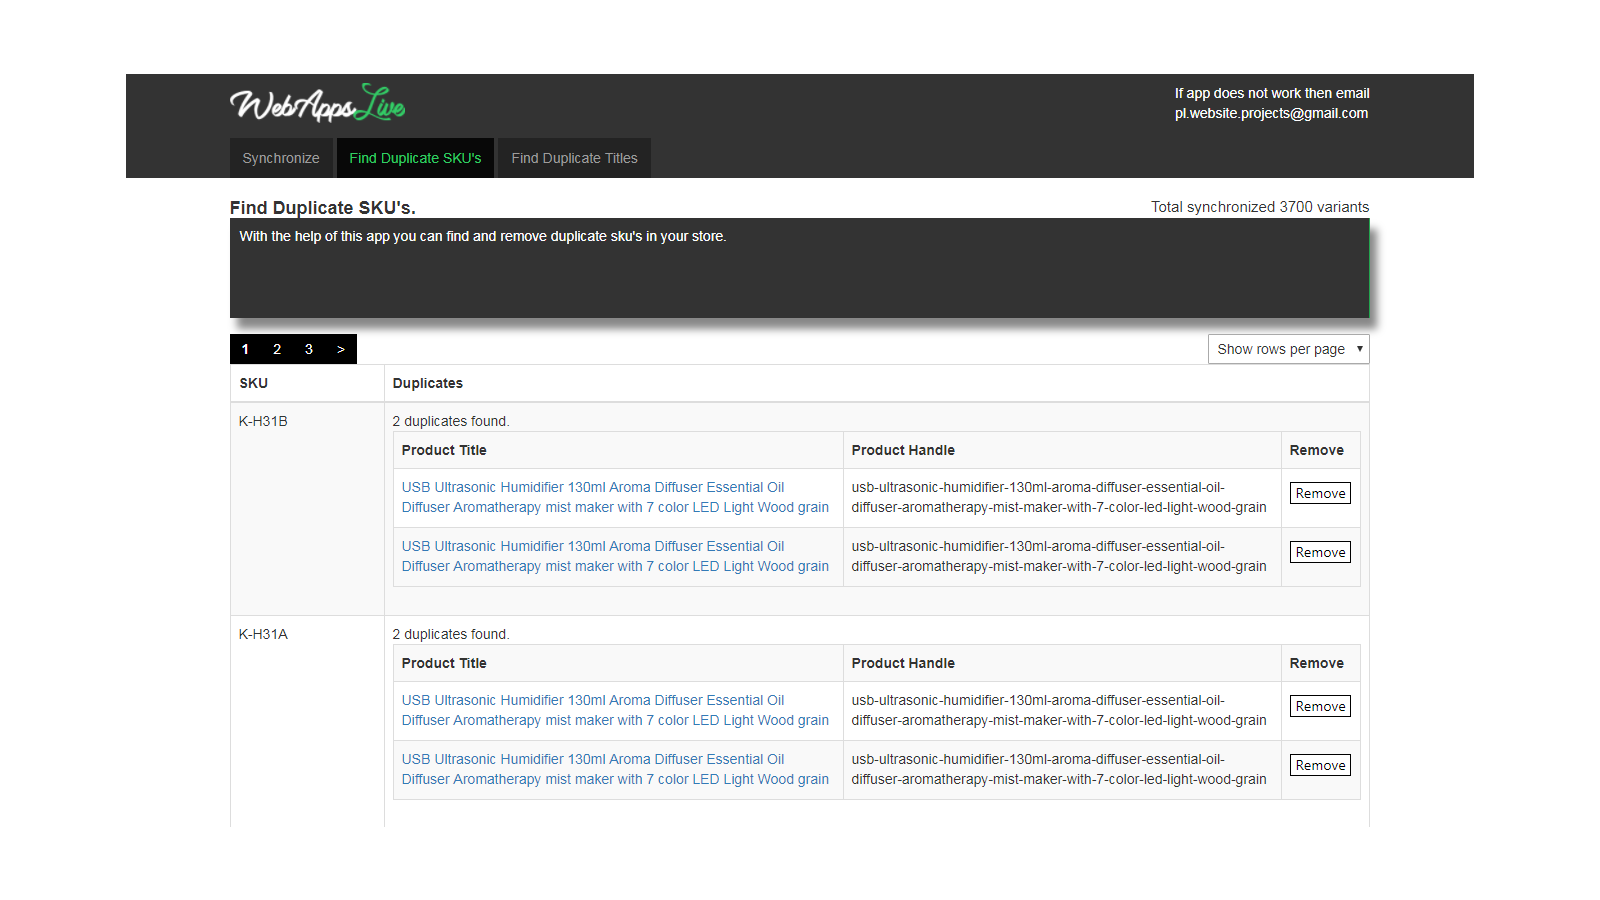1600x900 pixels.
Task: Remove the second K-H31B duplicate
Action: [x=1320, y=552]
